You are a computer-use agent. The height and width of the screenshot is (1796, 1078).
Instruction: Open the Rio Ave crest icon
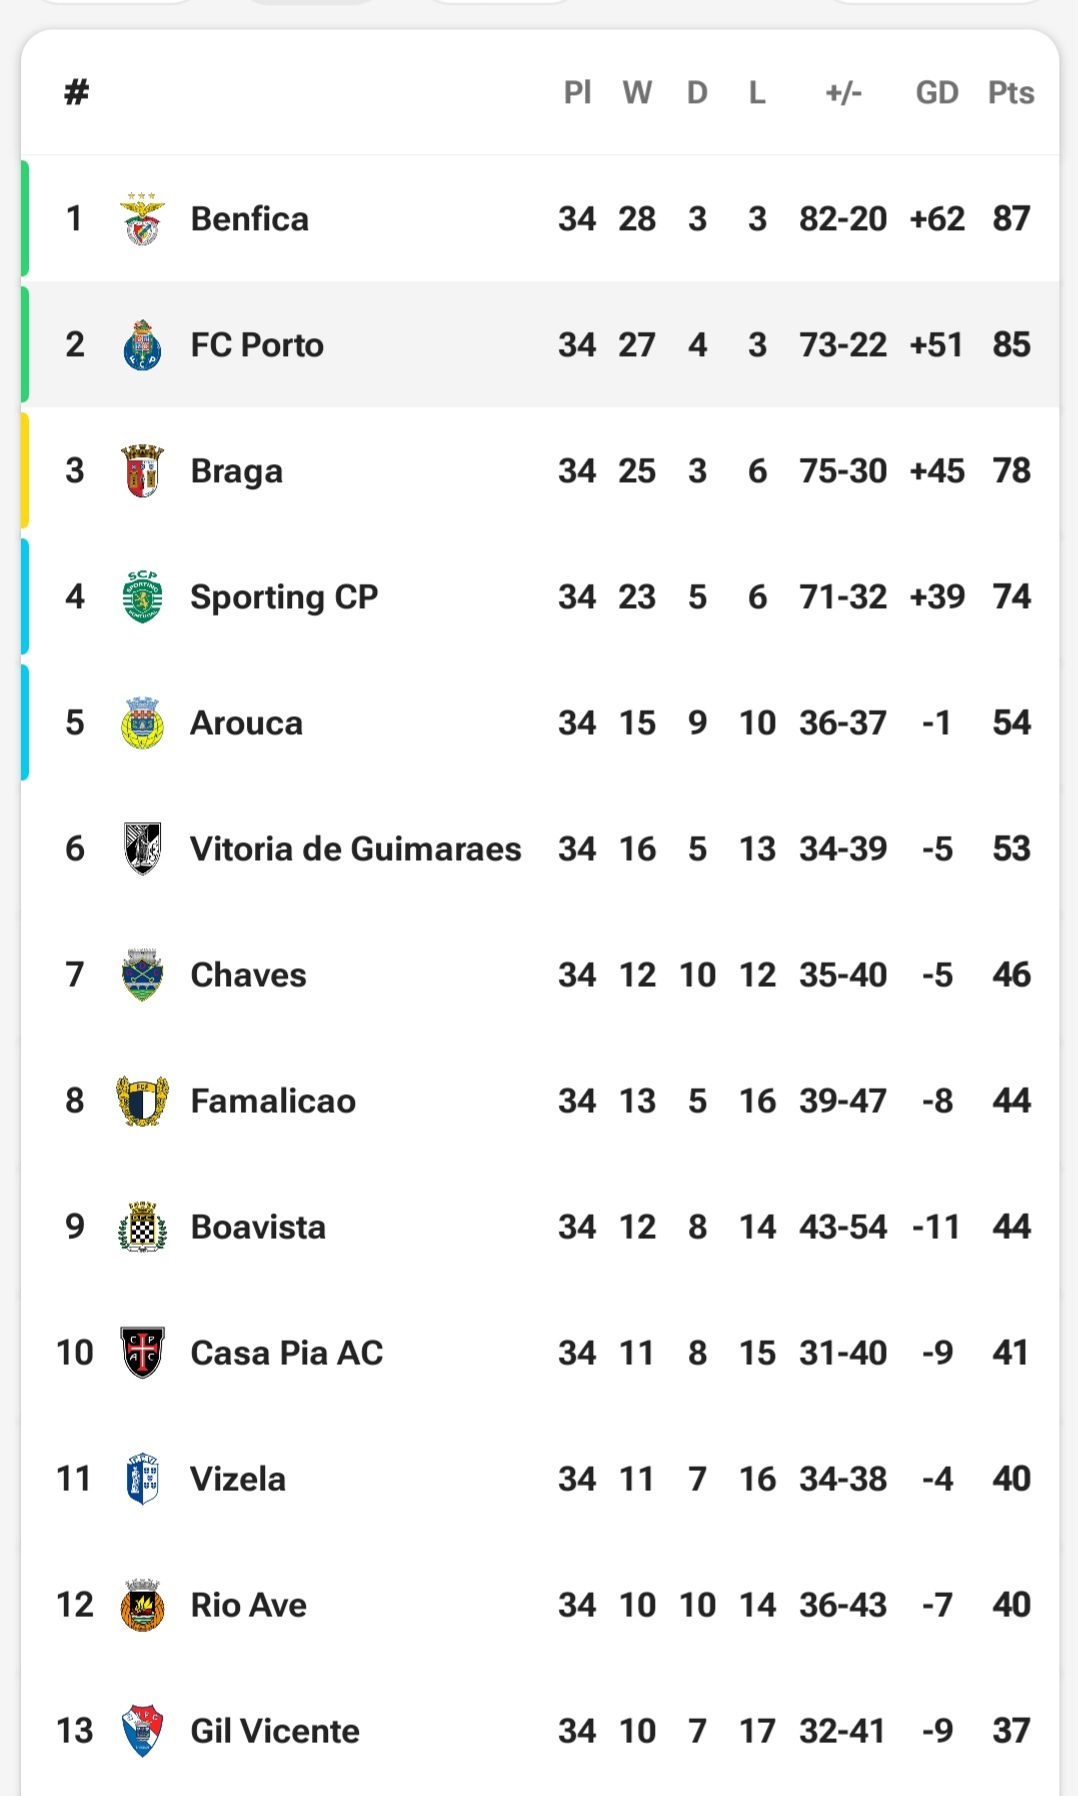(x=142, y=1605)
